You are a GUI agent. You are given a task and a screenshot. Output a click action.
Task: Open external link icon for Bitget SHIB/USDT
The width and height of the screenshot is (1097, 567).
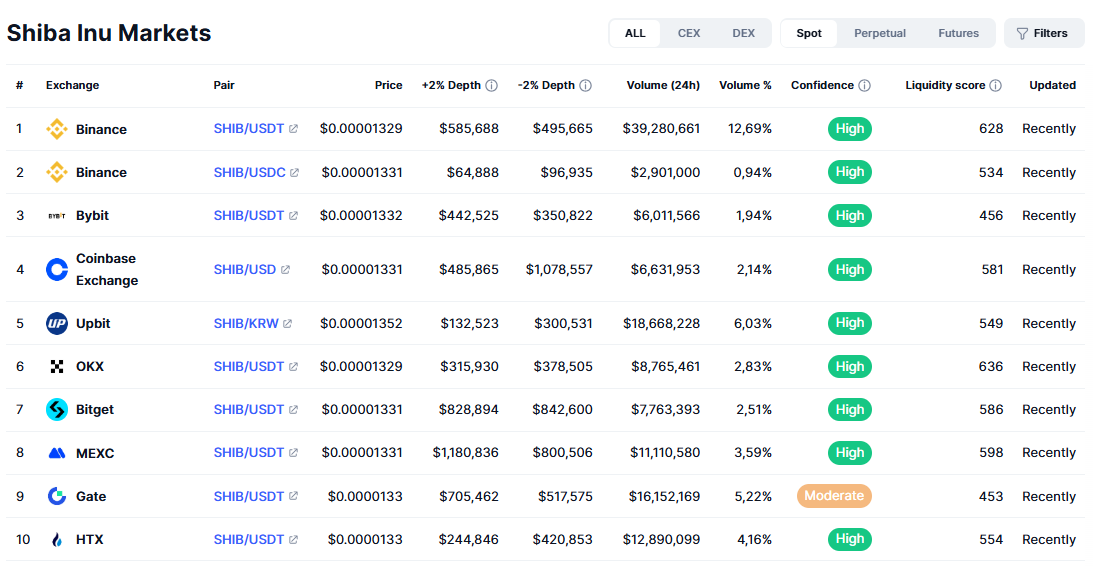point(293,410)
